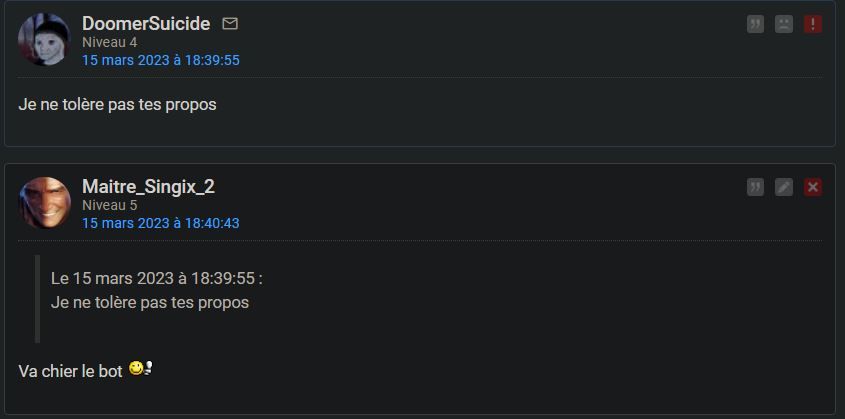Click DoomerSuicide's message body text

117,104
